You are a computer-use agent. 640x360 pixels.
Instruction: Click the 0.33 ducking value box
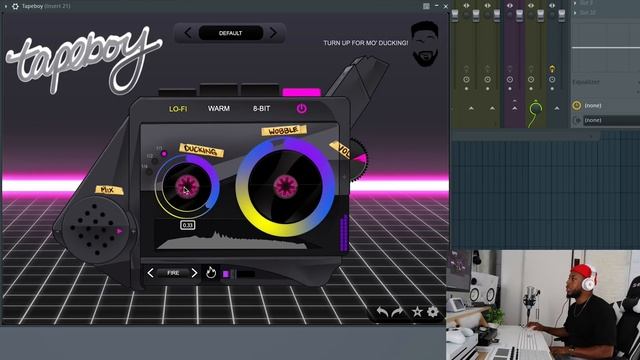coord(188,225)
